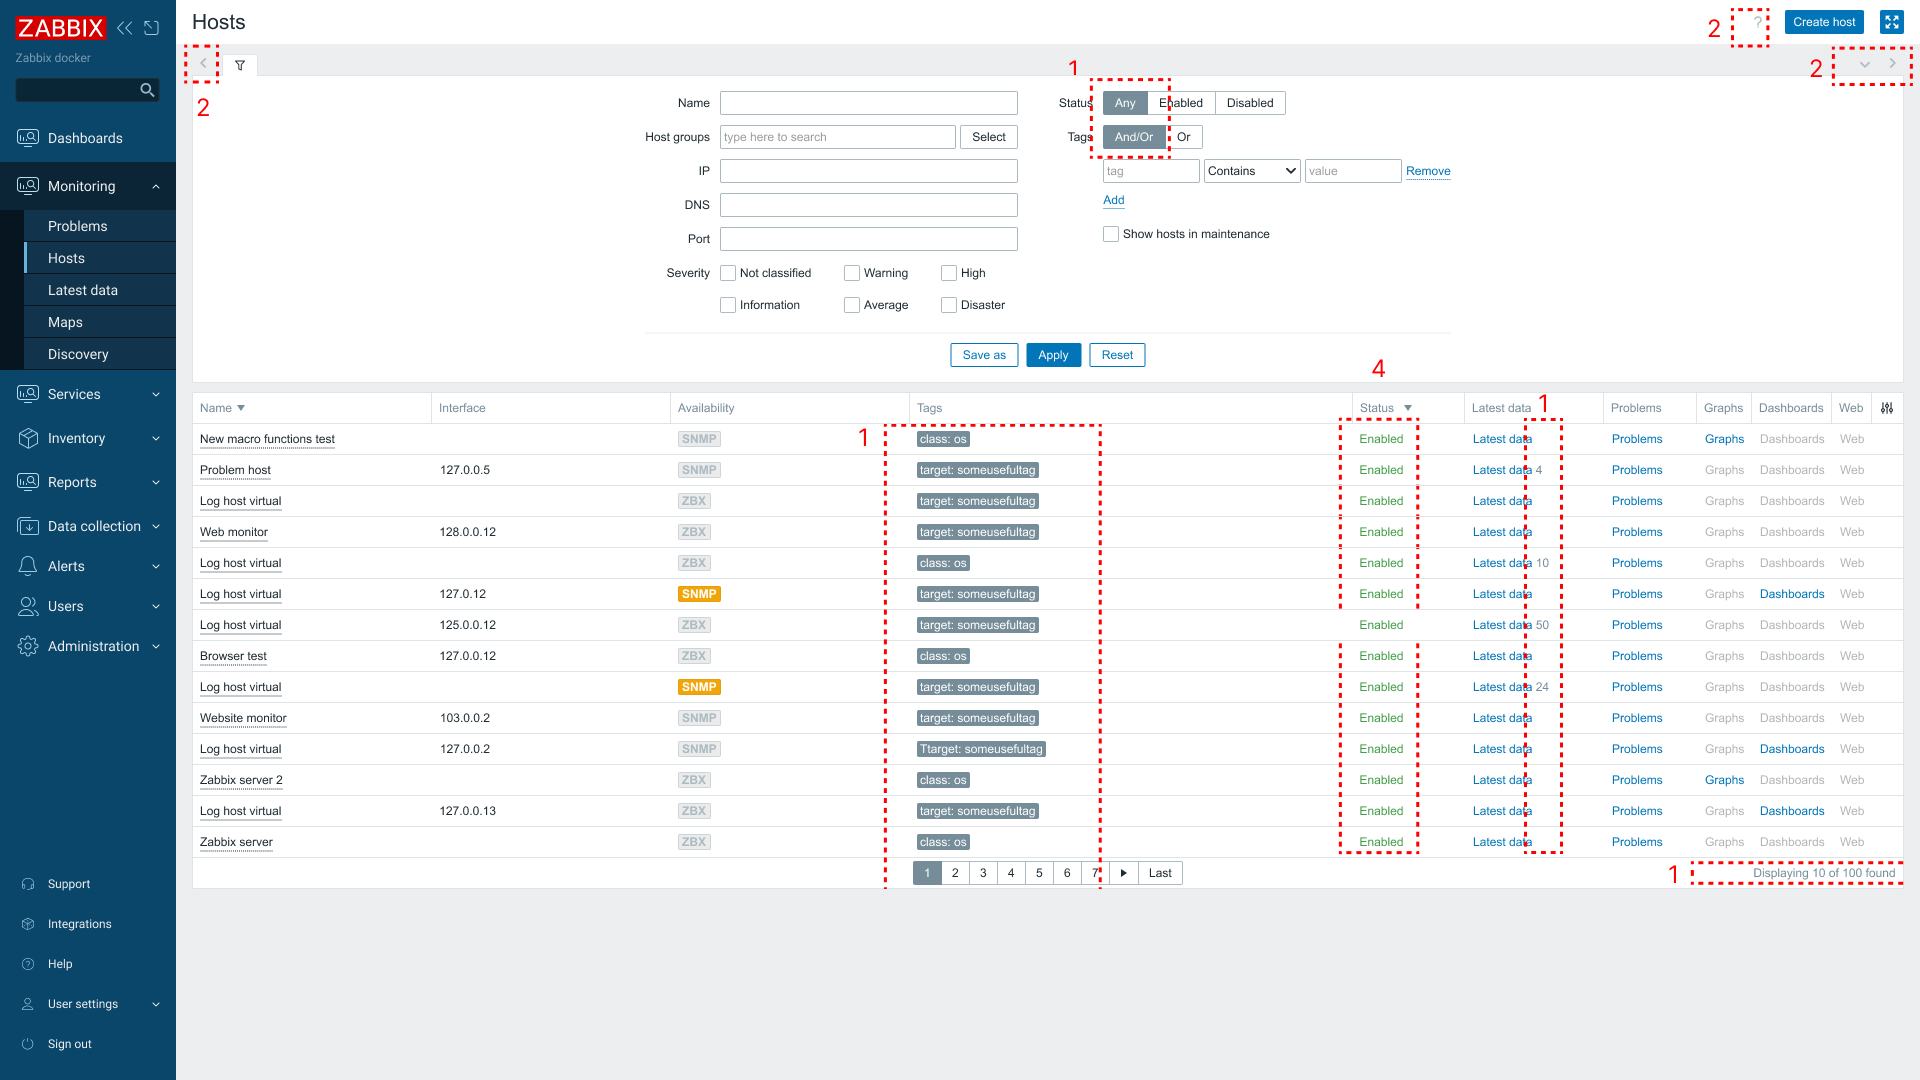Click the sidebar hide icon
Image resolution: width=1920 pixels, height=1080 pixels.
(152, 28)
